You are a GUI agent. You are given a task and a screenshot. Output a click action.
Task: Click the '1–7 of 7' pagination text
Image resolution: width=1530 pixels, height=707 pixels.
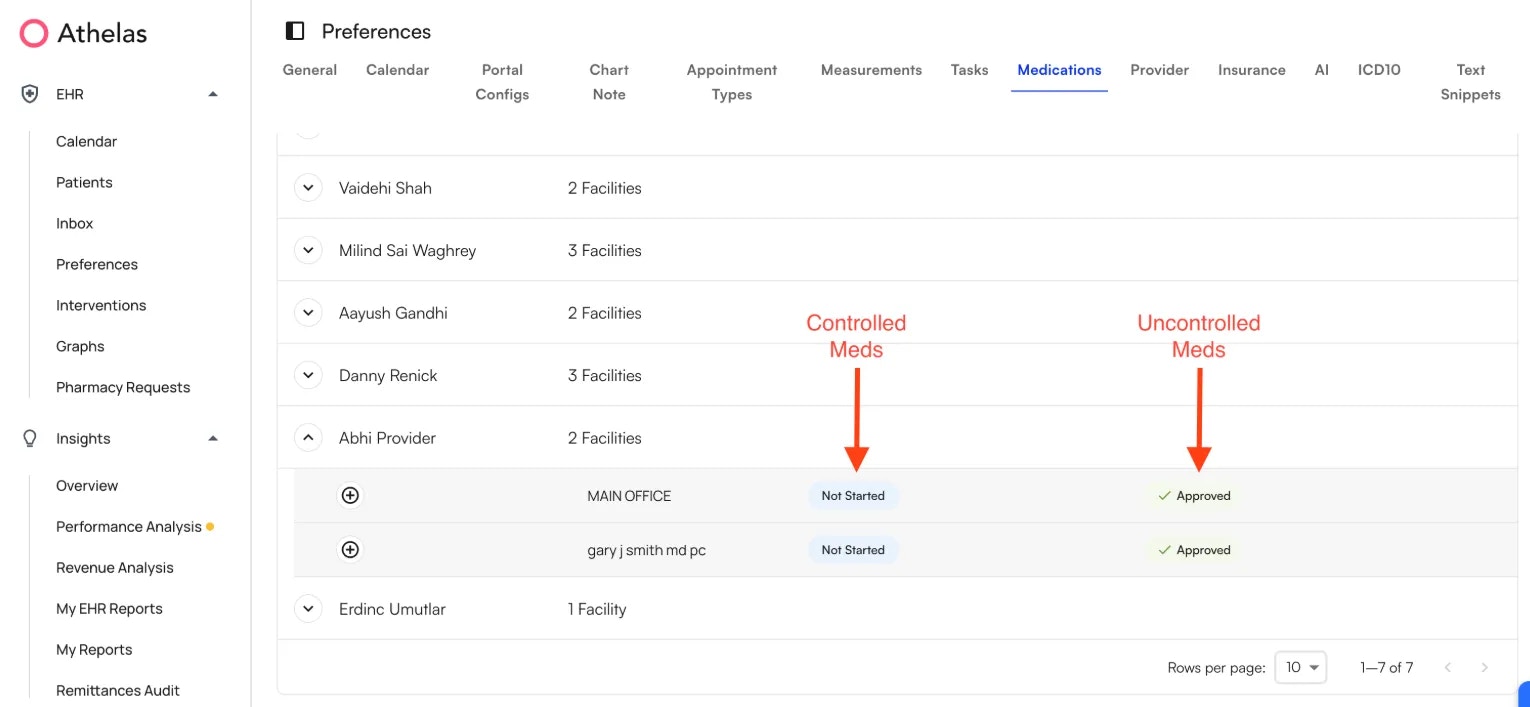[x=1386, y=667]
